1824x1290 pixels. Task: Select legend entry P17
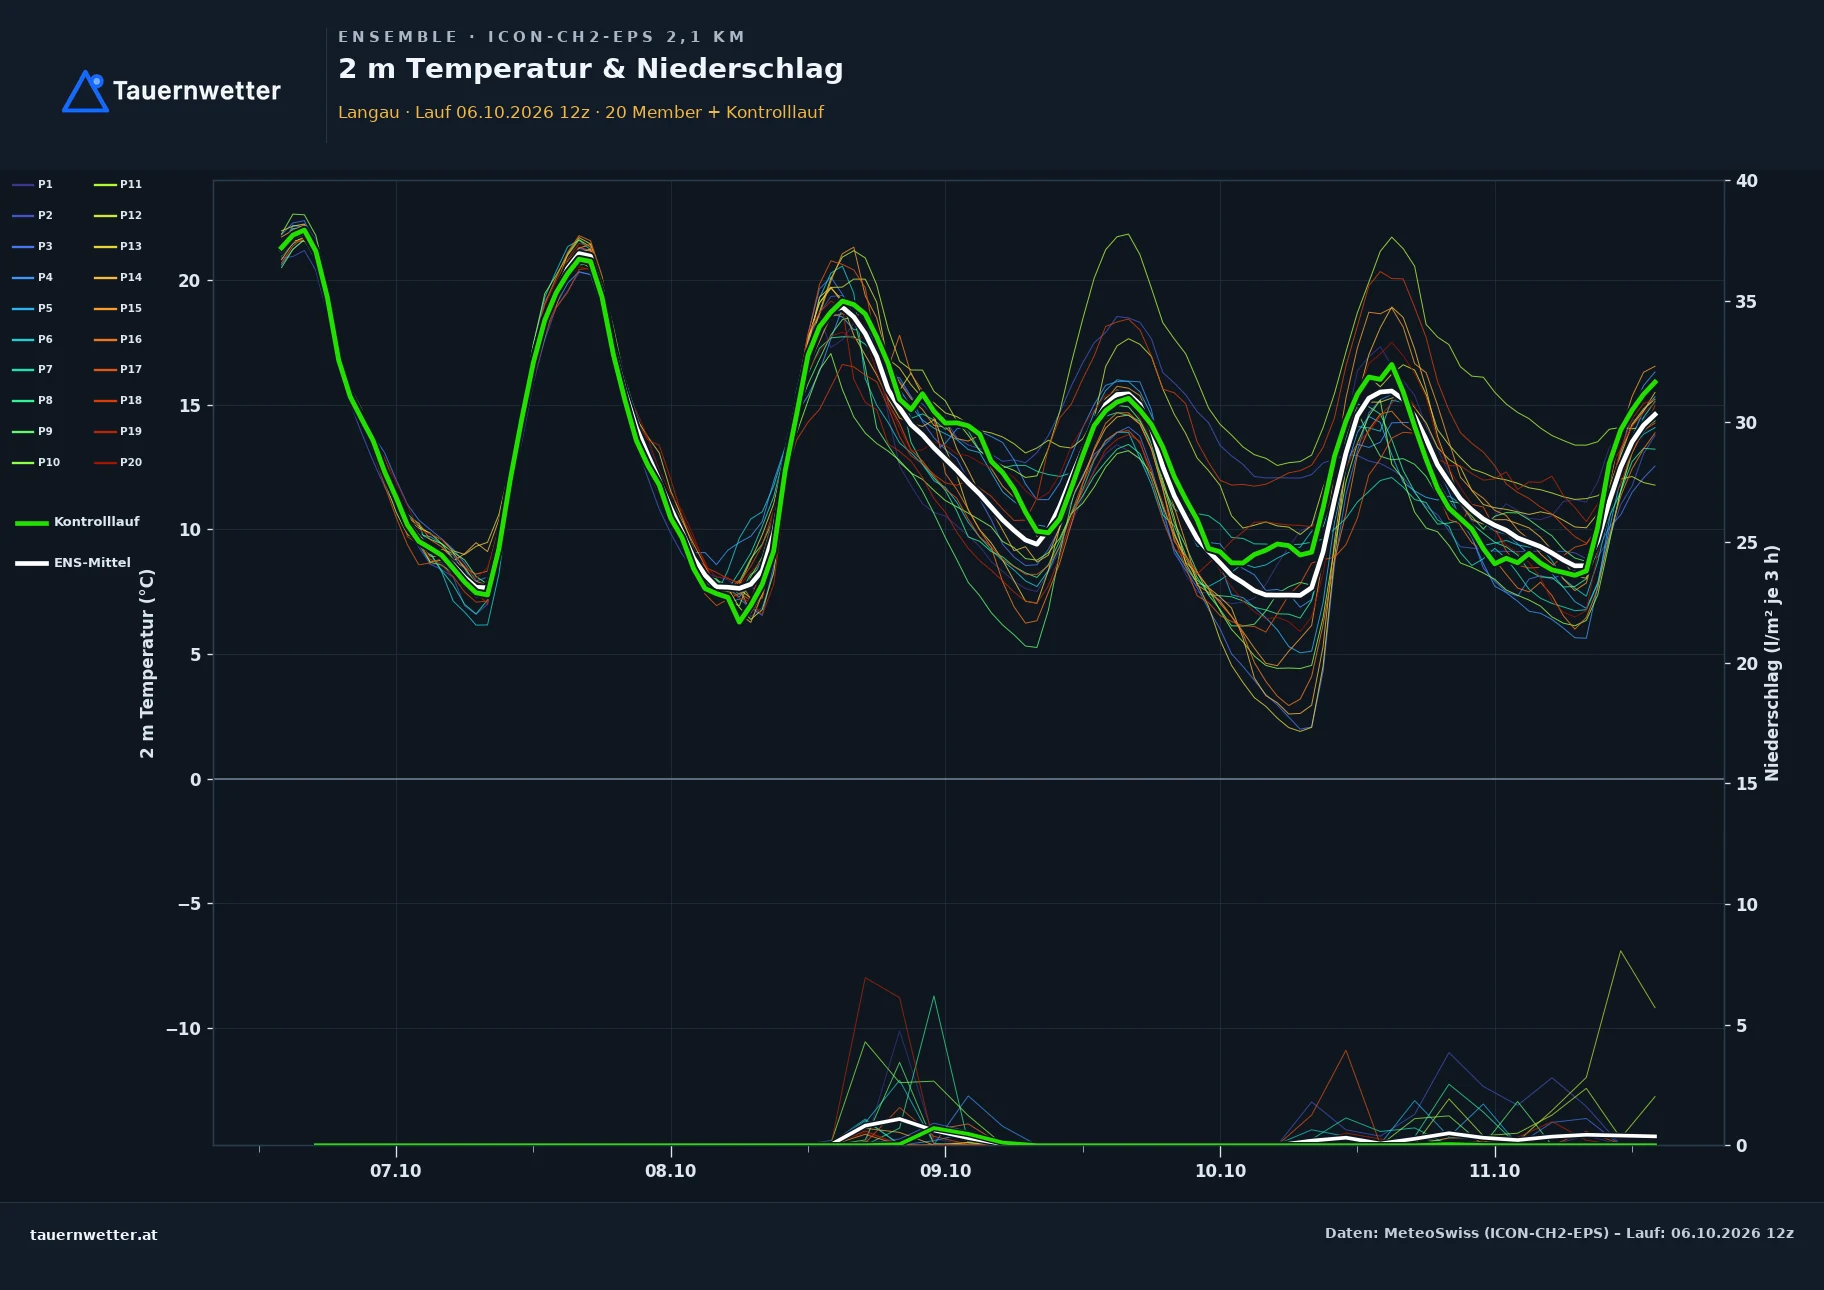coord(118,369)
